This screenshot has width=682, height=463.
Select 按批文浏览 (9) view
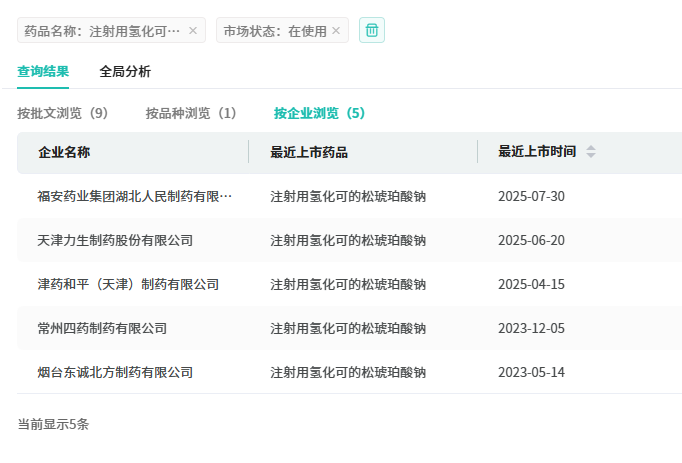click(63, 113)
